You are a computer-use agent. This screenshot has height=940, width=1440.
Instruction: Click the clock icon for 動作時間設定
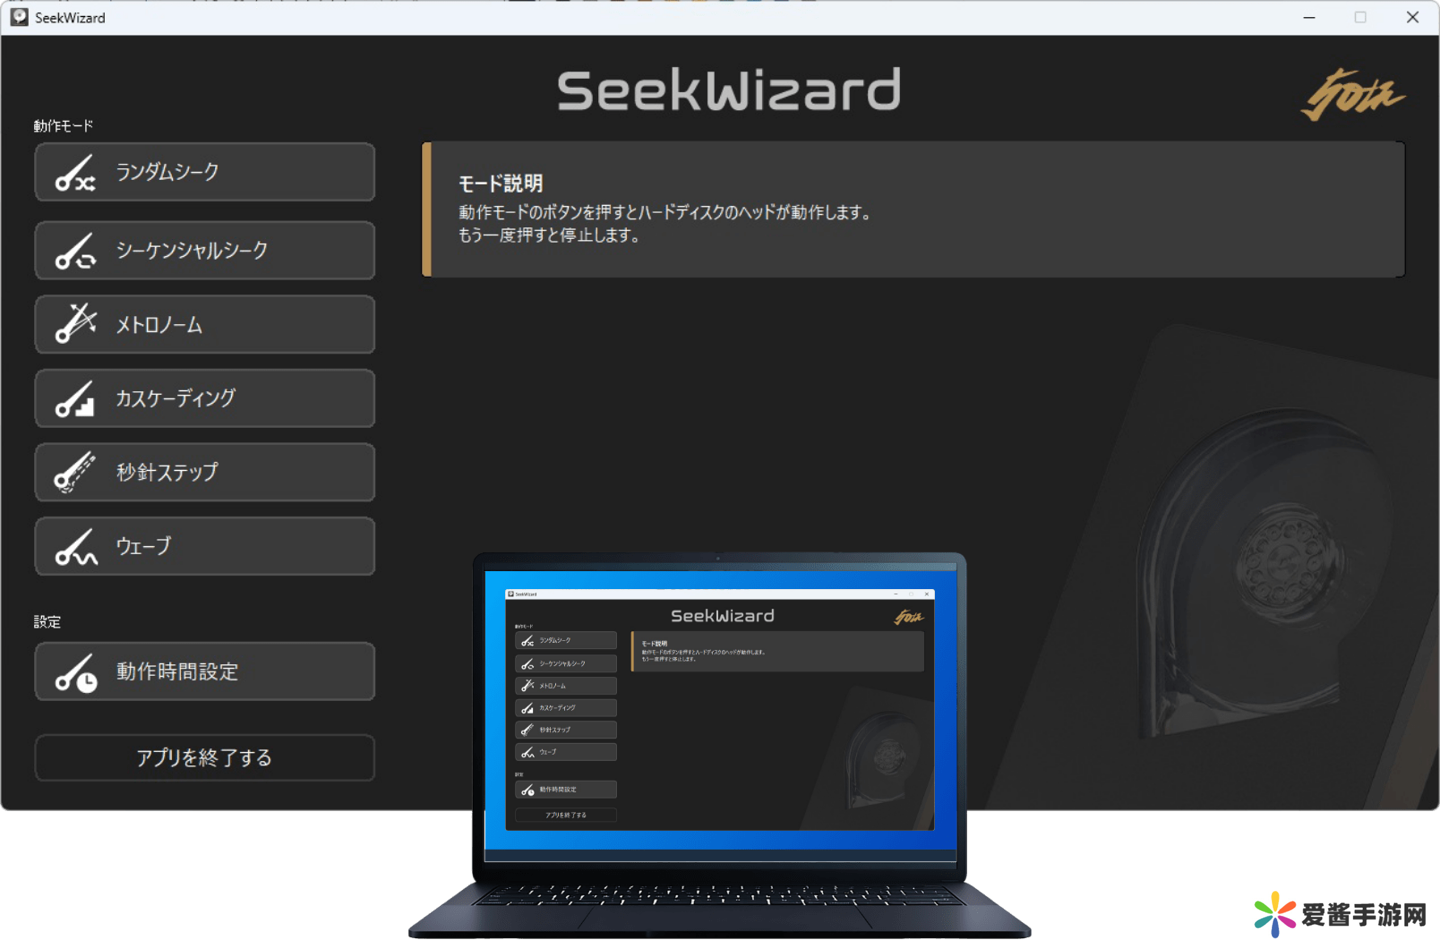click(75, 673)
